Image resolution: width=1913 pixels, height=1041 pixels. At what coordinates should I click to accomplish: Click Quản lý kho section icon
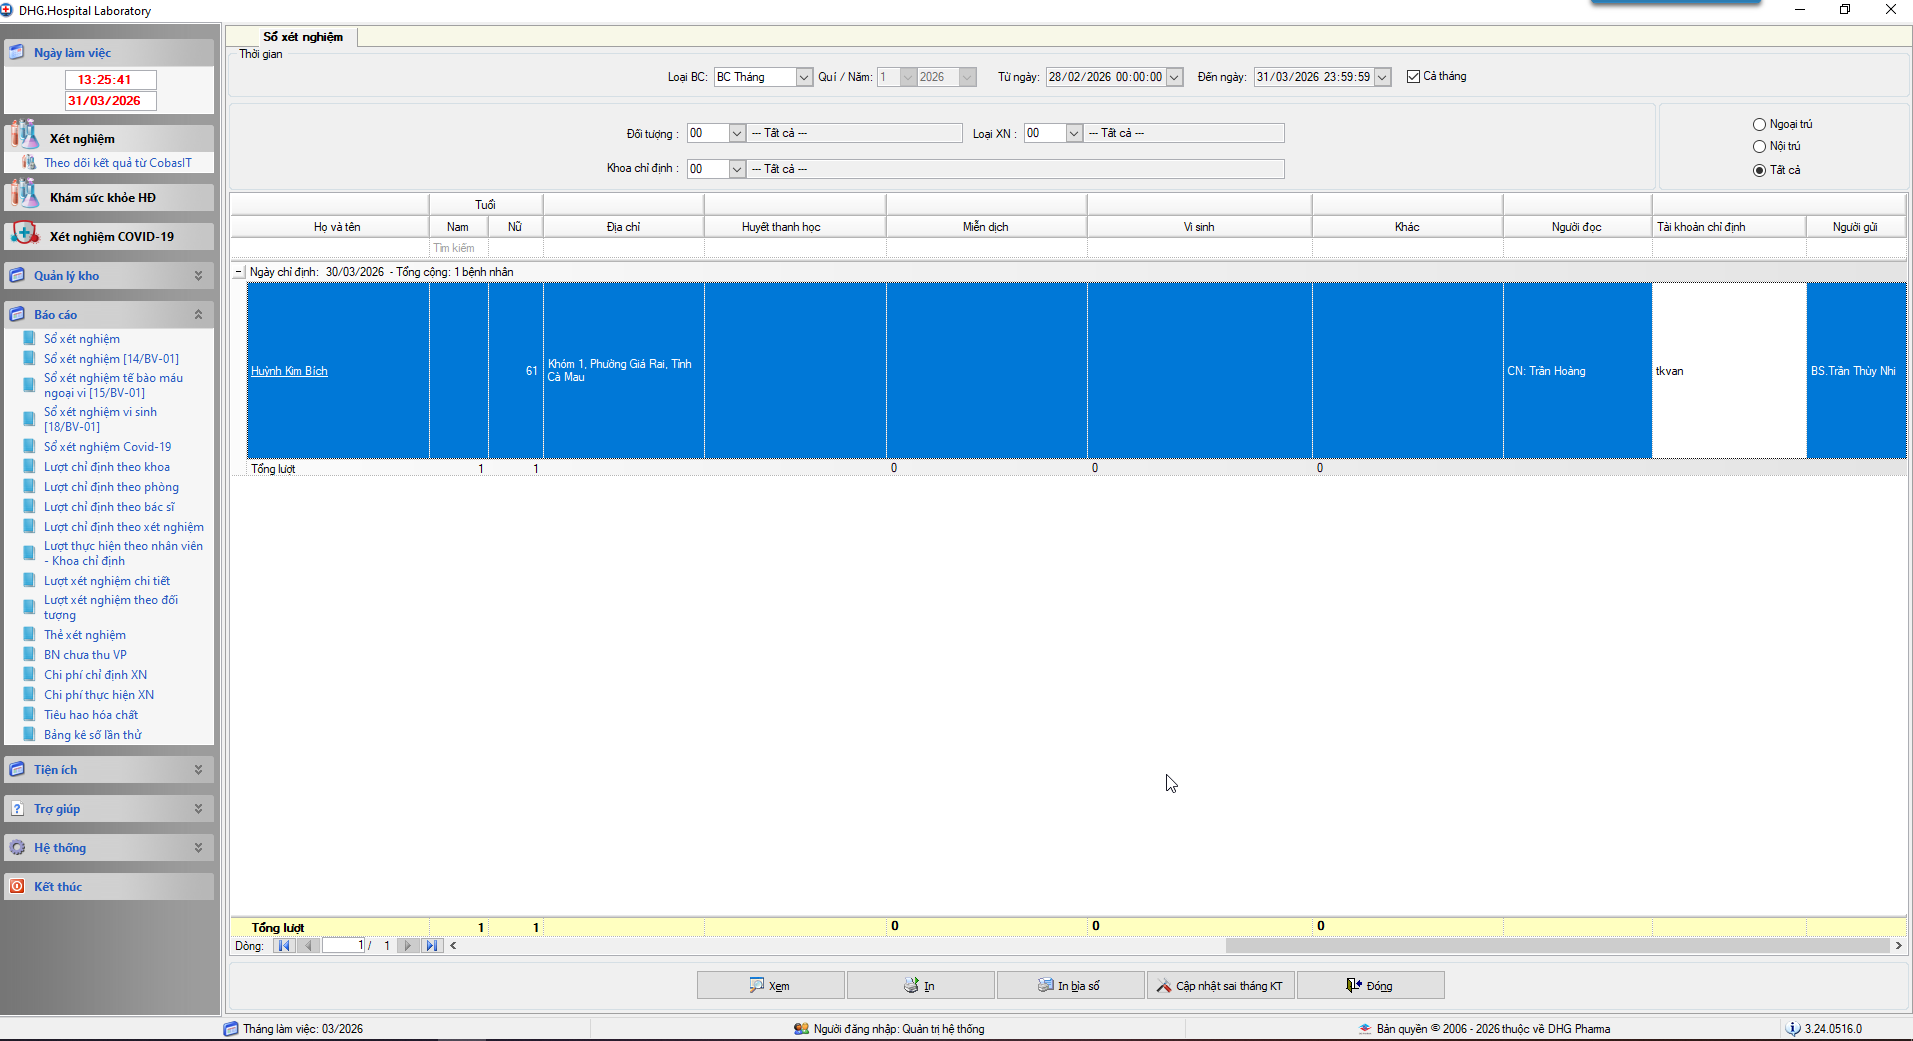[17, 275]
